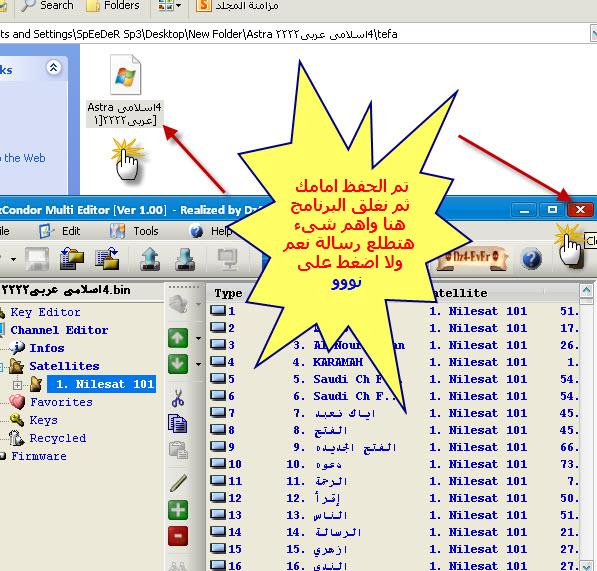Viewport: 597px width, 571px height.
Task: Close the Condor Multi Editor window
Action: 580,209
